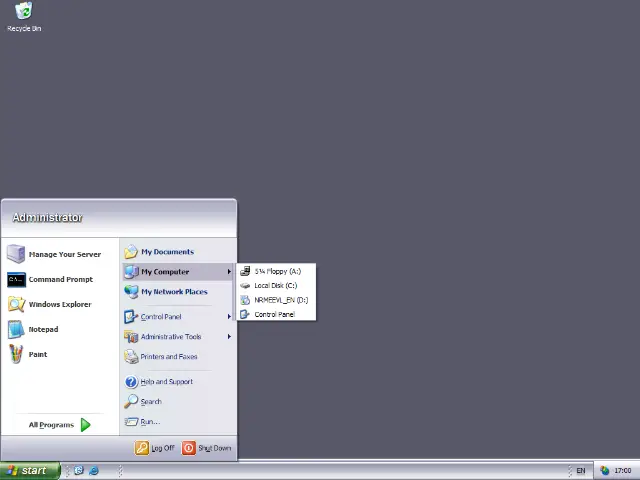Click the Control Panel icon in Start menu
Image resolution: width=640 pixels, height=480 pixels.
click(131, 317)
